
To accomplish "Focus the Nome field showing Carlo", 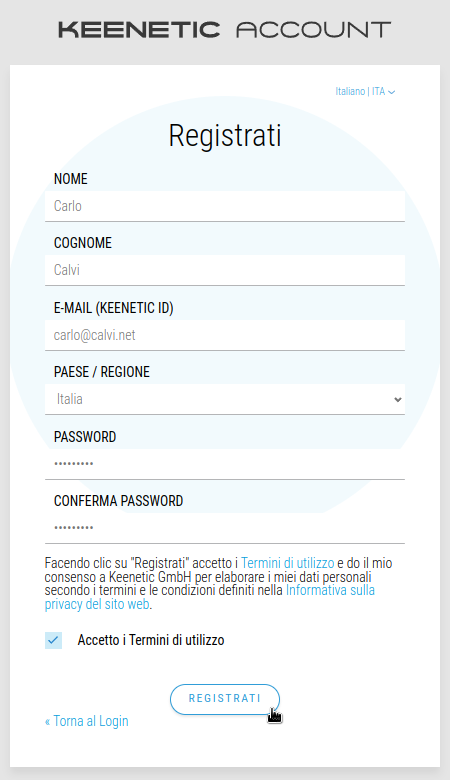I will point(225,206).
